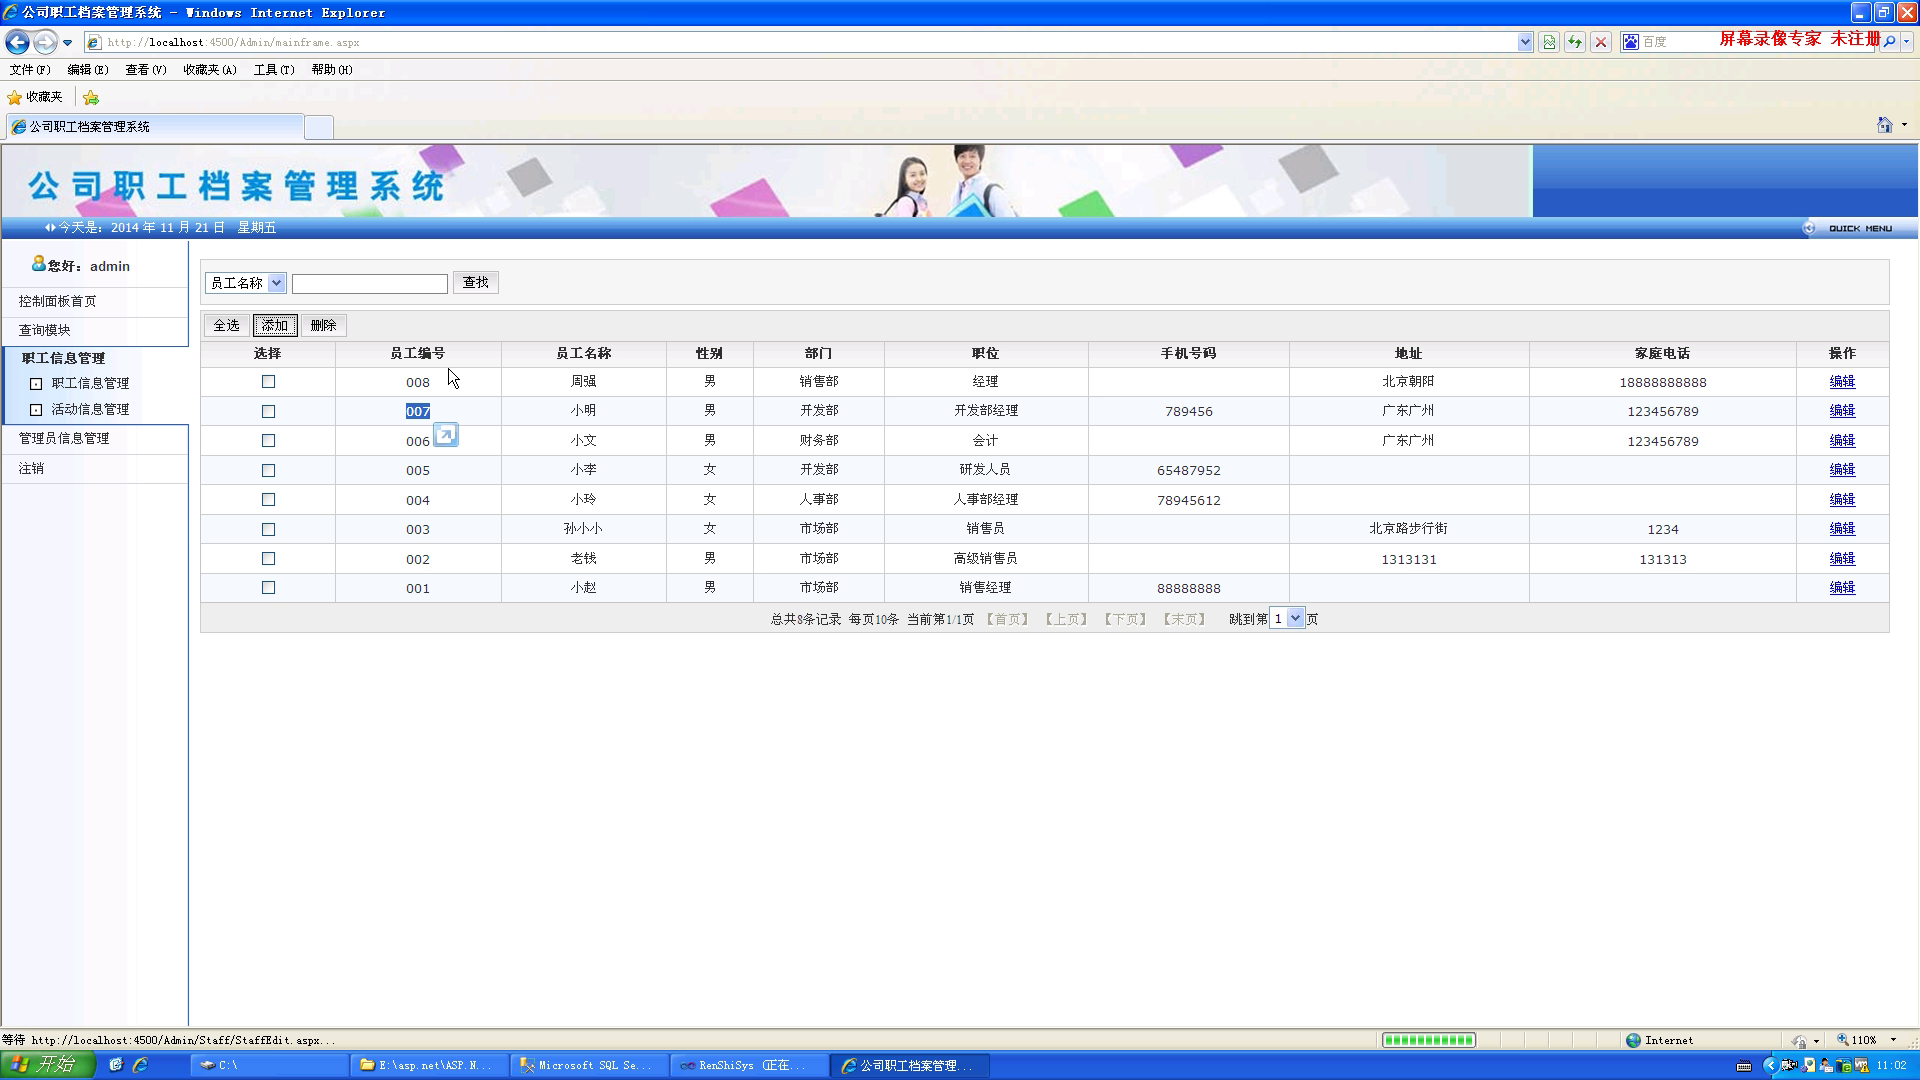1920x1080 pixels.
Task: Click 编辑 link for 小明 row
Action: pos(1842,411)
